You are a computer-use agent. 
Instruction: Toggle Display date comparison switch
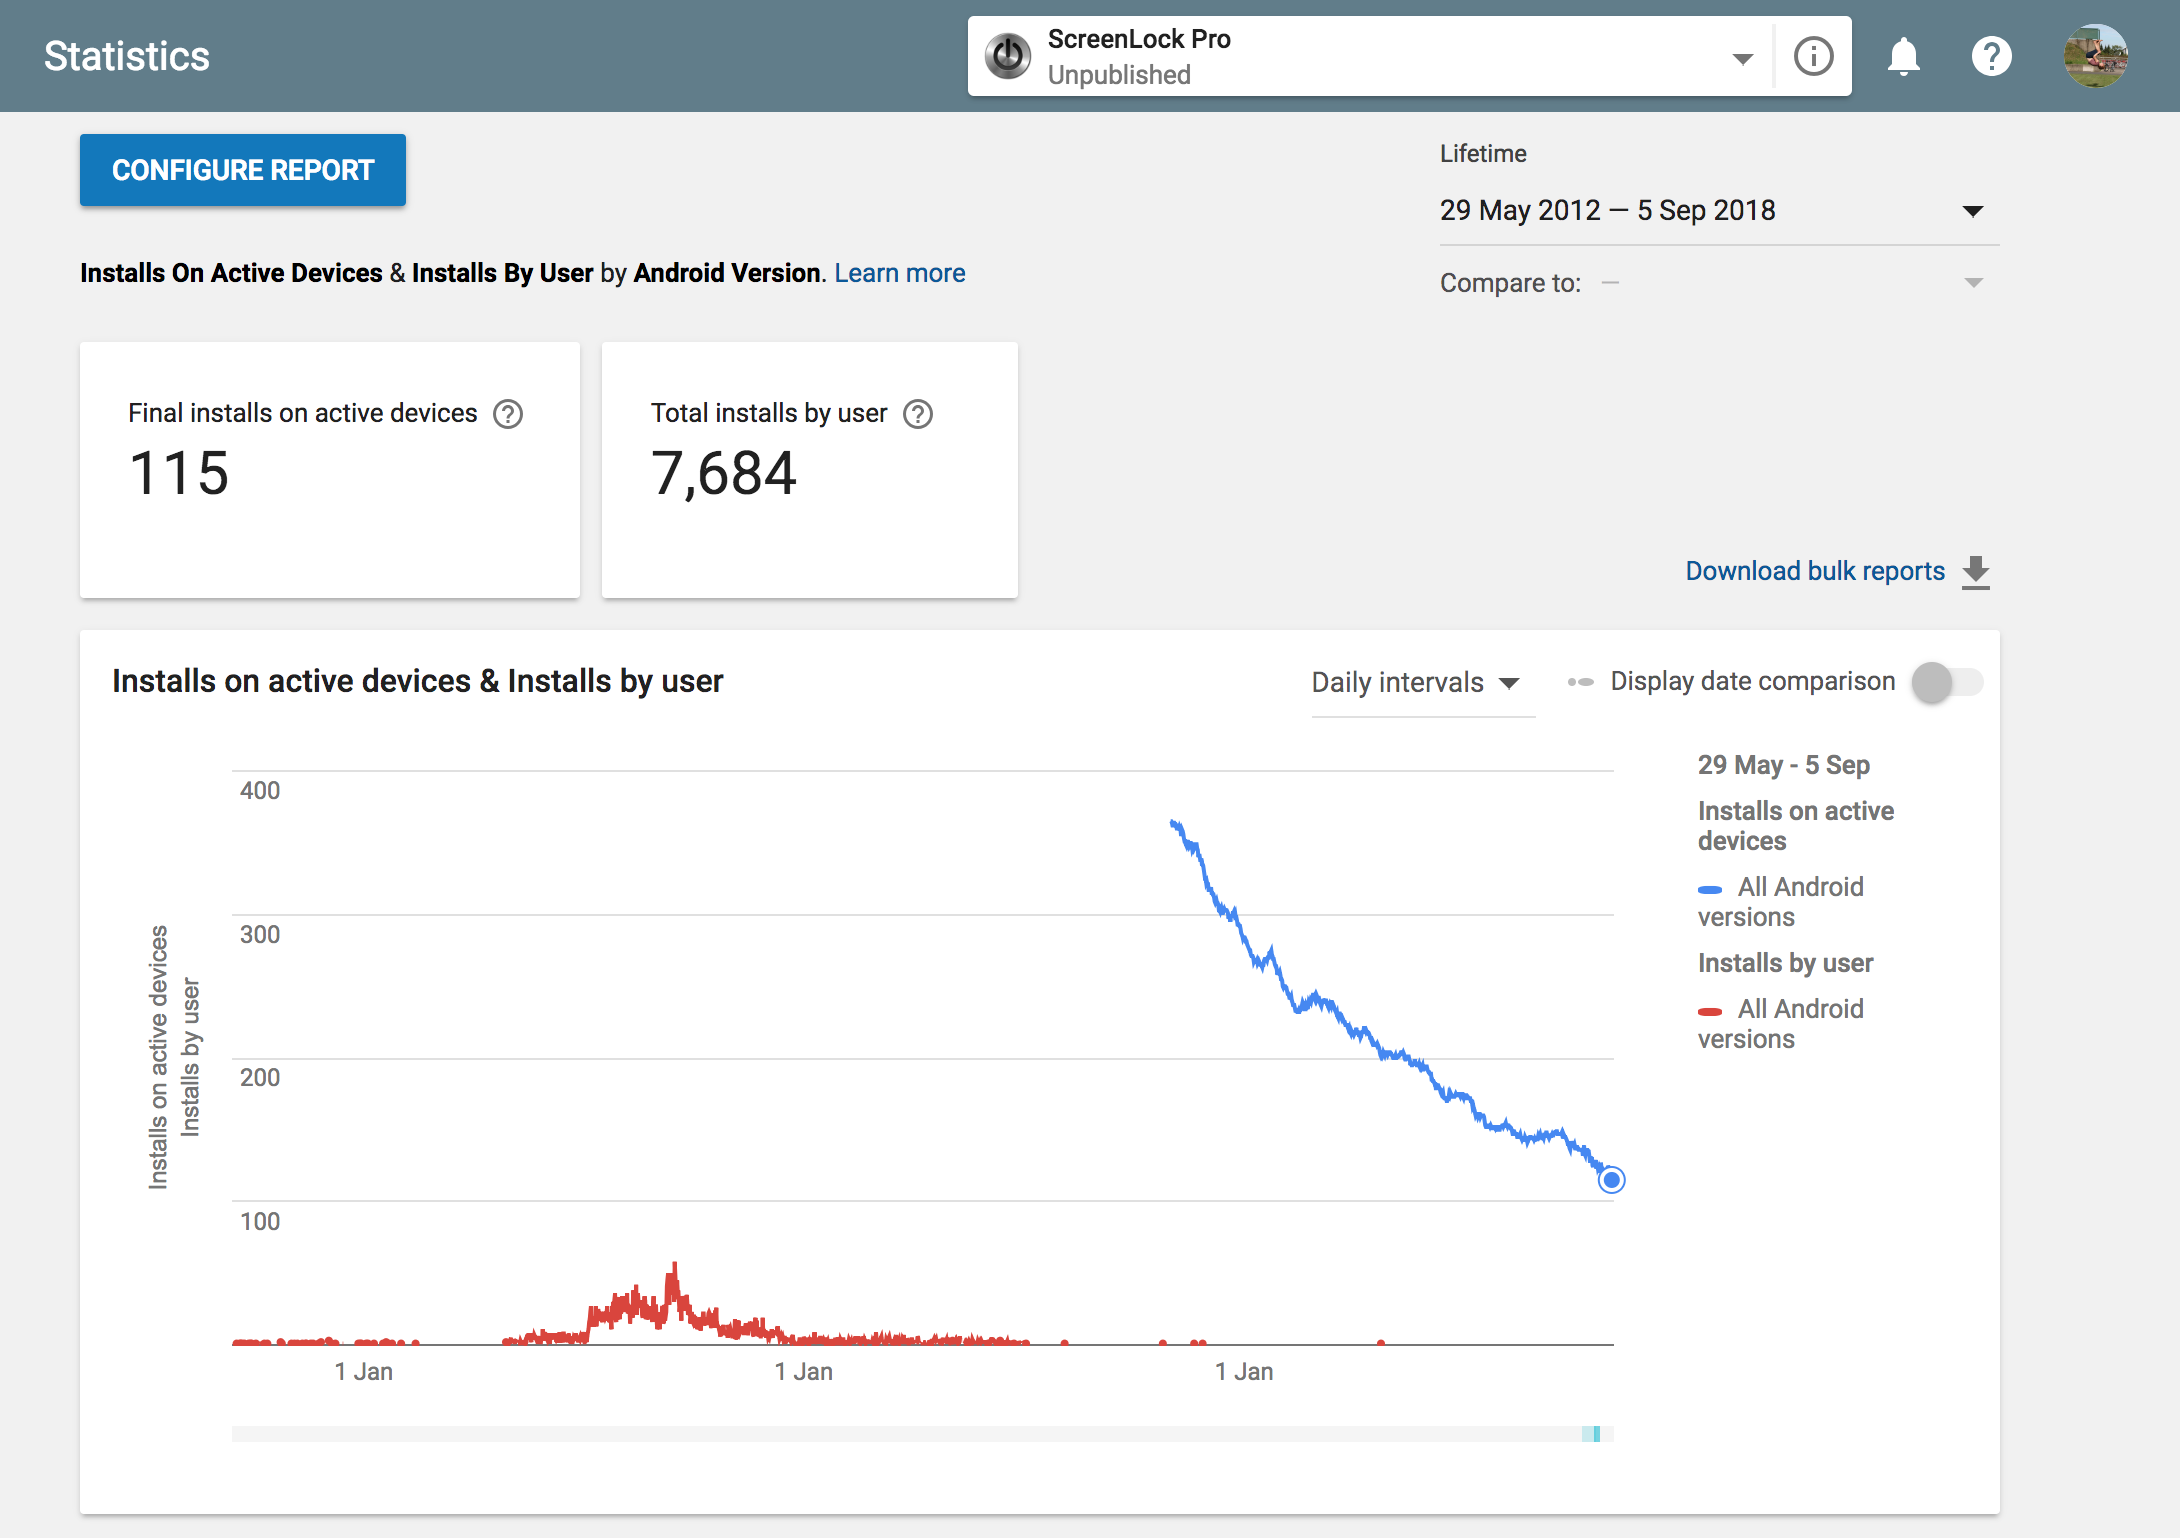pos(1946,682)
